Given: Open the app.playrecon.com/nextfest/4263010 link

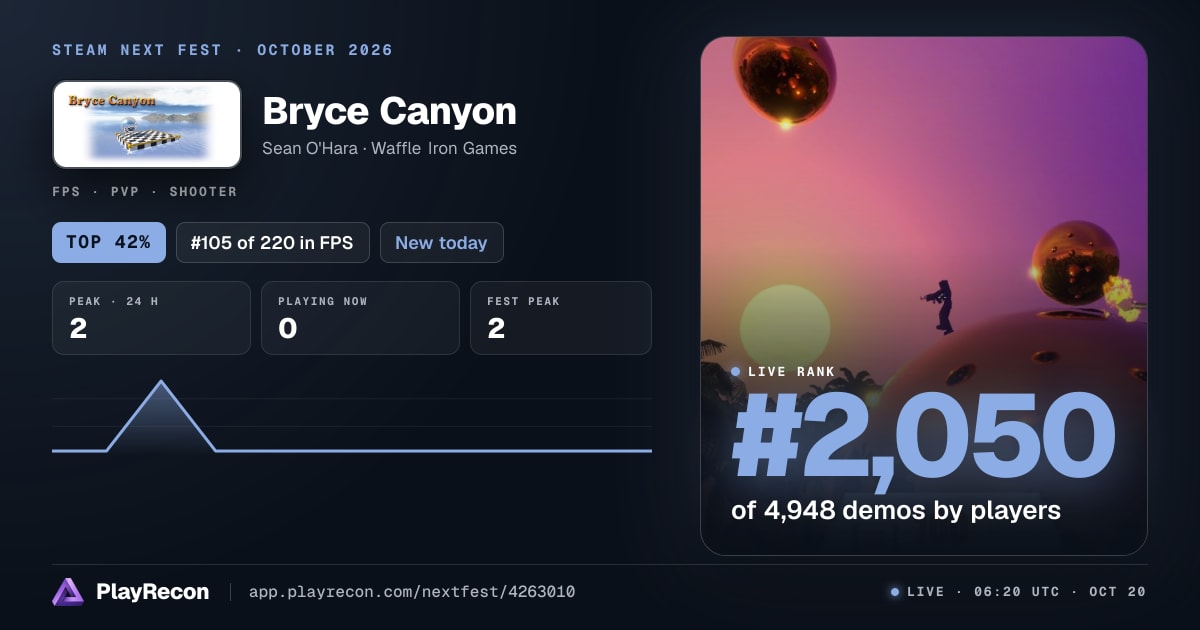Looking at the screenshot, I should tap(412, 592).
